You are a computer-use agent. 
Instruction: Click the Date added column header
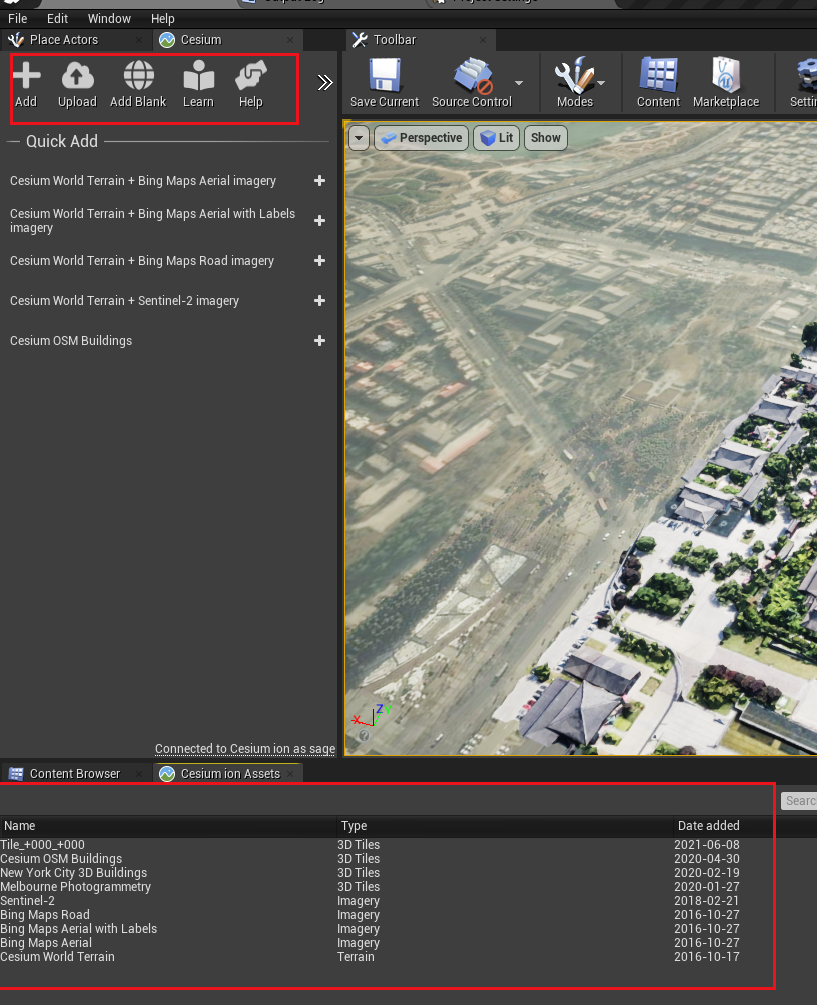(x=708, y=825)
